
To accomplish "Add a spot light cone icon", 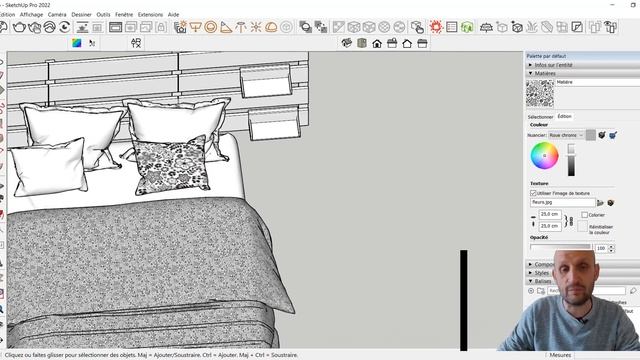I will pyautogui.click(x=226, y=27).
